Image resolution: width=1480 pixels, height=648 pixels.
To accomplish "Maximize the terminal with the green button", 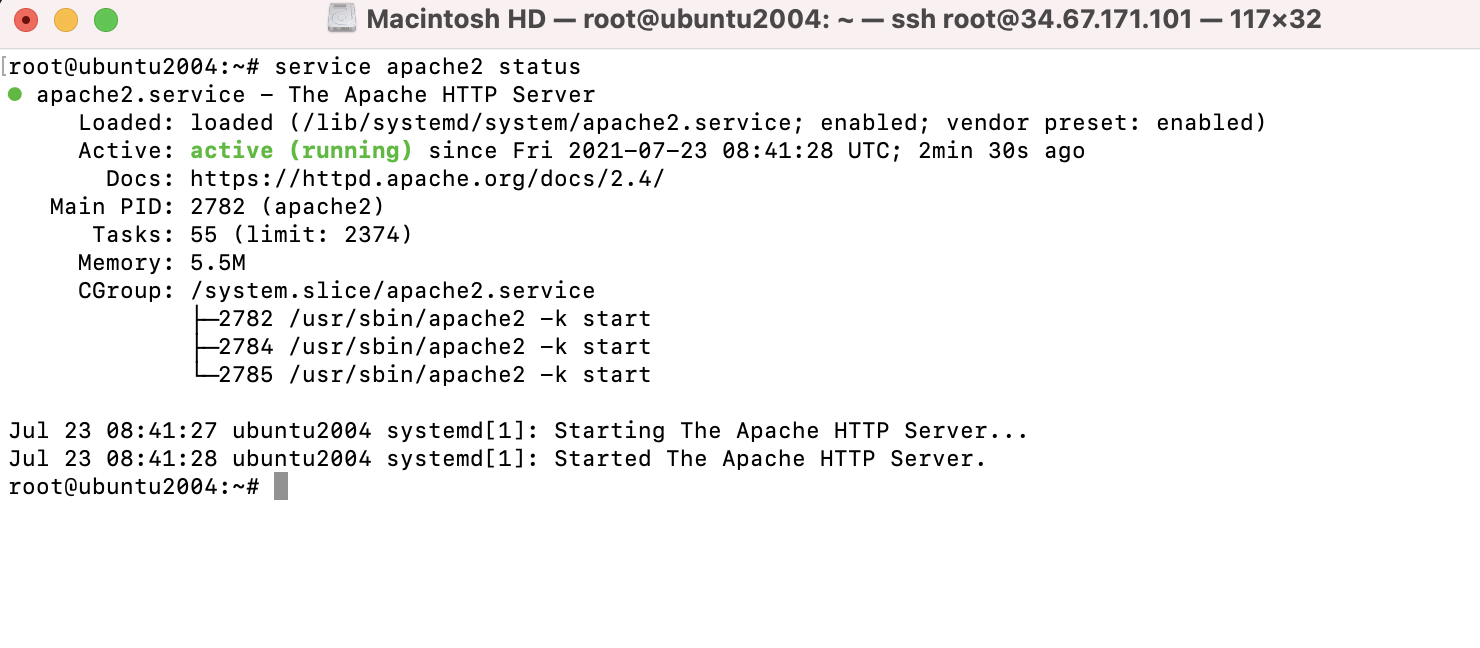I will (x=106, y=19).
